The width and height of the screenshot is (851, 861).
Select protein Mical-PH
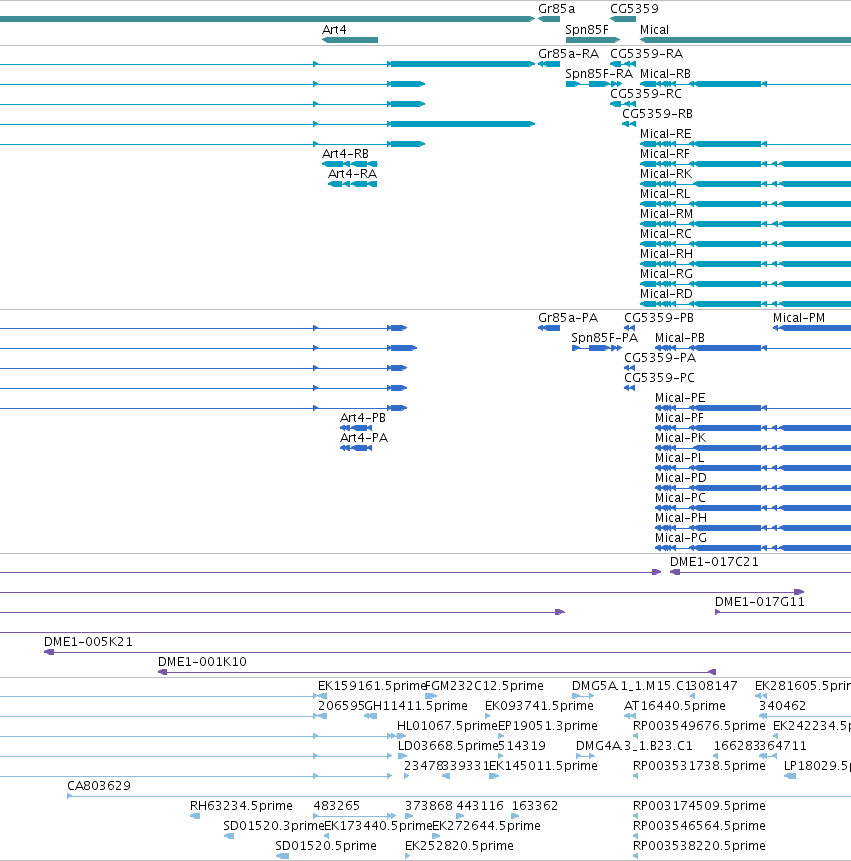tap(681, 518)
